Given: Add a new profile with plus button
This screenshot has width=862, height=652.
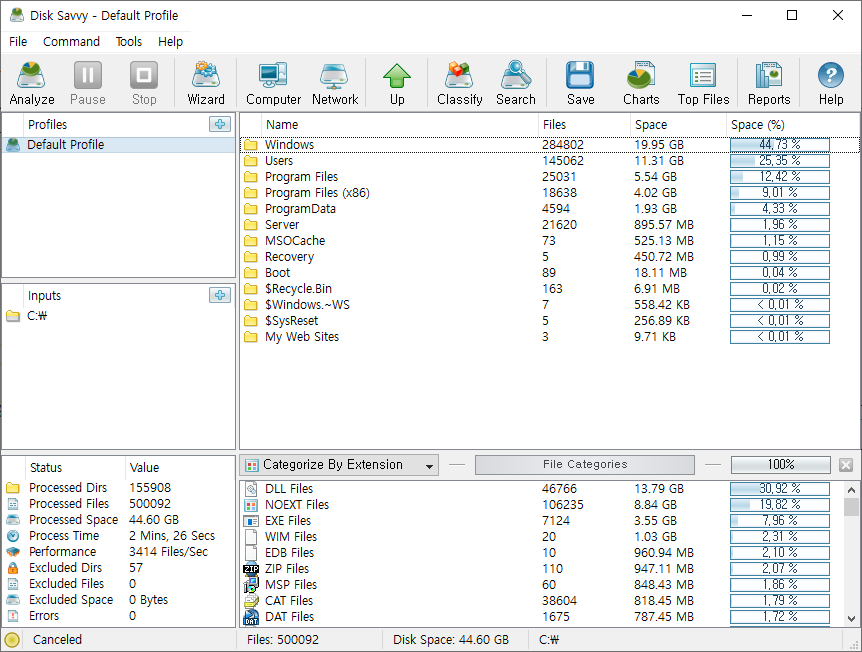Looking at the screenshot, I should pos(220,124).
